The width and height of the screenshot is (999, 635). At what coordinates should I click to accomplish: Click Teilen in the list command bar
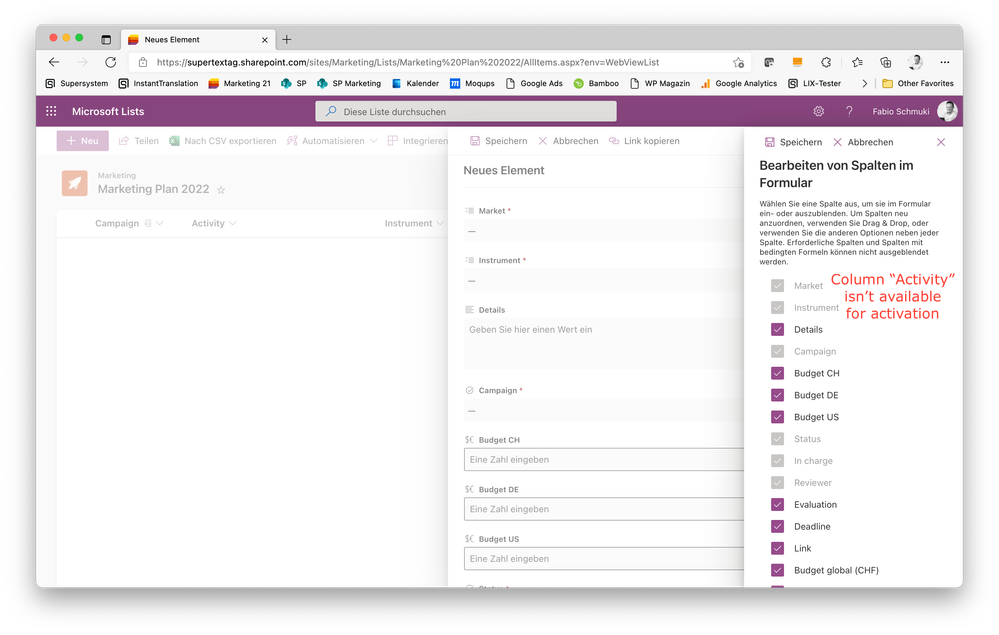point(139,141)
